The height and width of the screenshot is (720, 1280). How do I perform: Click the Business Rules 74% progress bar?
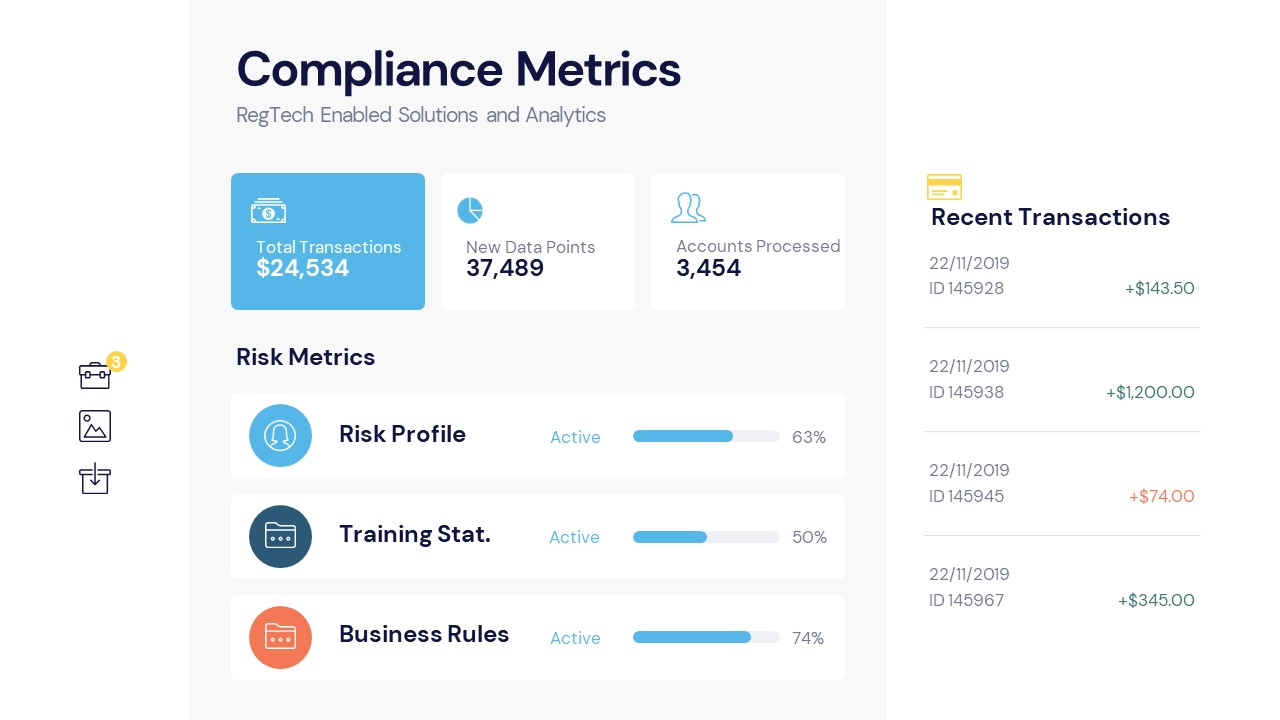point(706,637)
